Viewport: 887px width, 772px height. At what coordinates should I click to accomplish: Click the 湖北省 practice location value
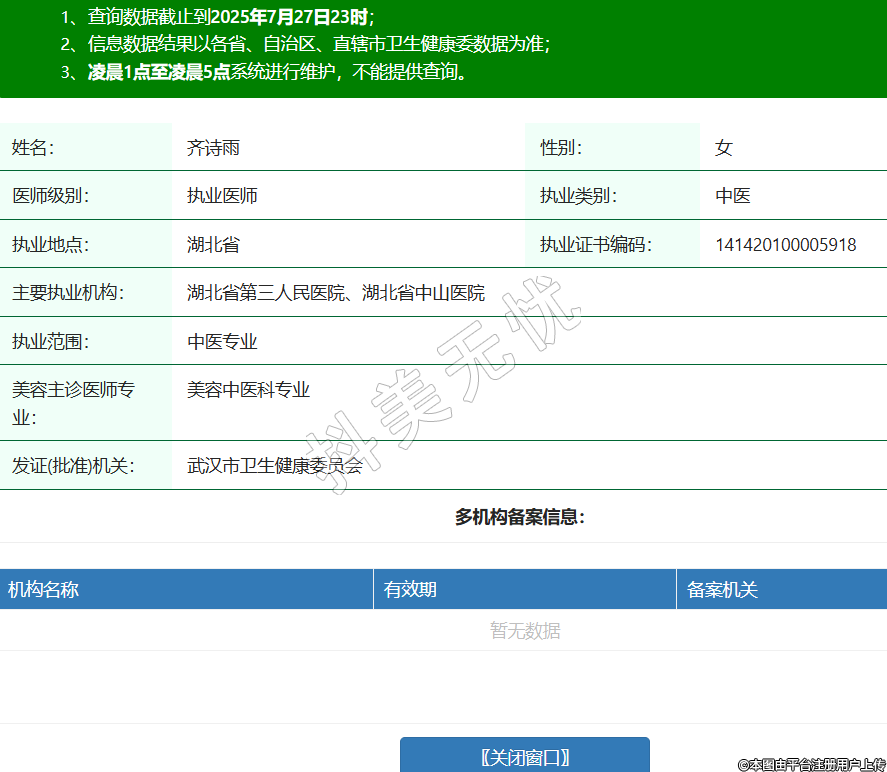point(213,245)
